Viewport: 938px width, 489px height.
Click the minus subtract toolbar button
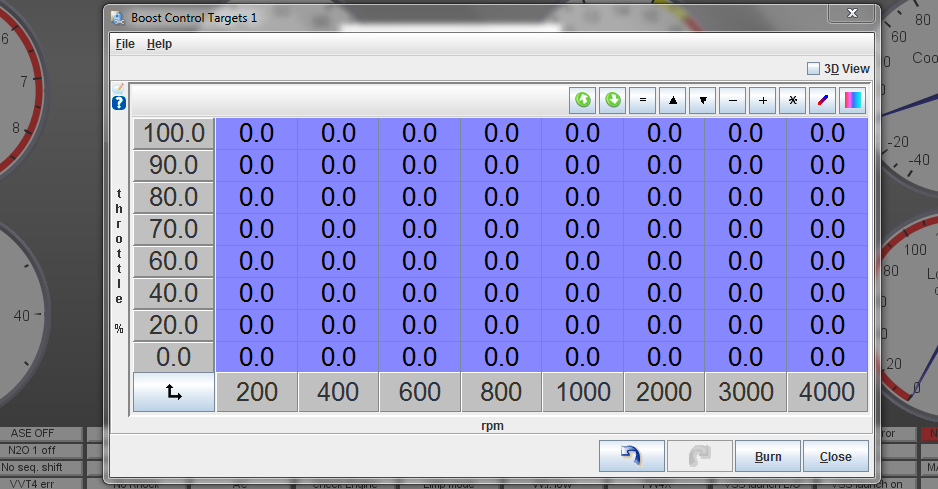[733, 100]
